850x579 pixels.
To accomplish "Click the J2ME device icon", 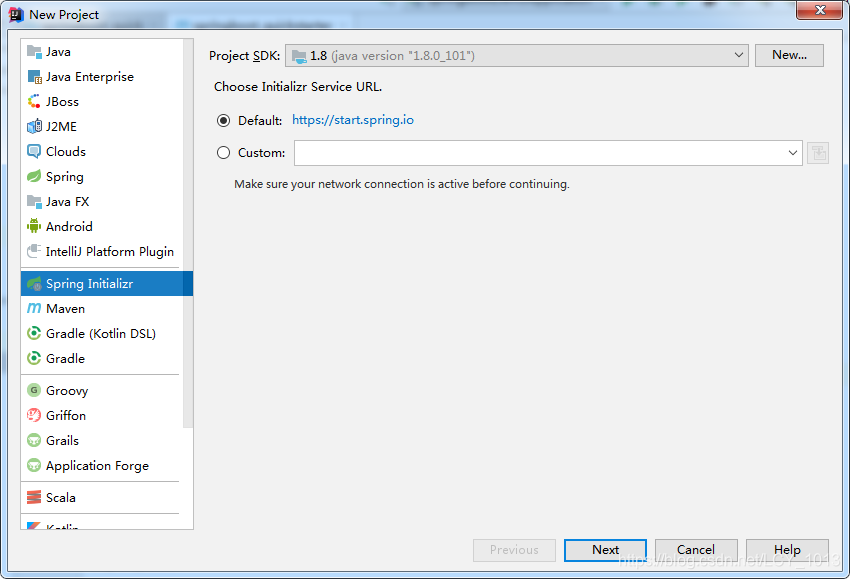I will (34, 126).
